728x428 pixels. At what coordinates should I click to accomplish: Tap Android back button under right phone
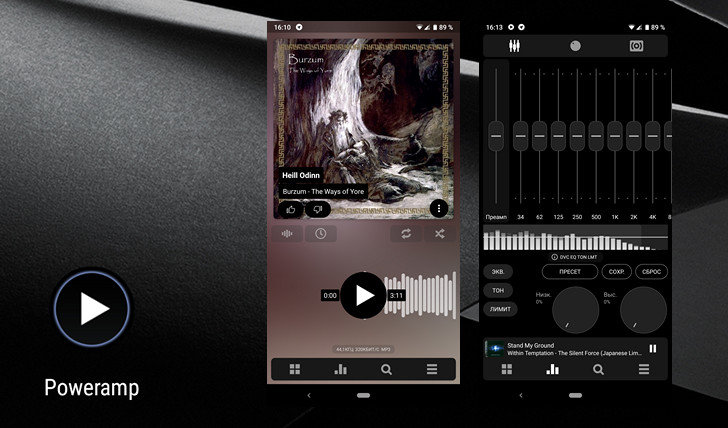521,396
